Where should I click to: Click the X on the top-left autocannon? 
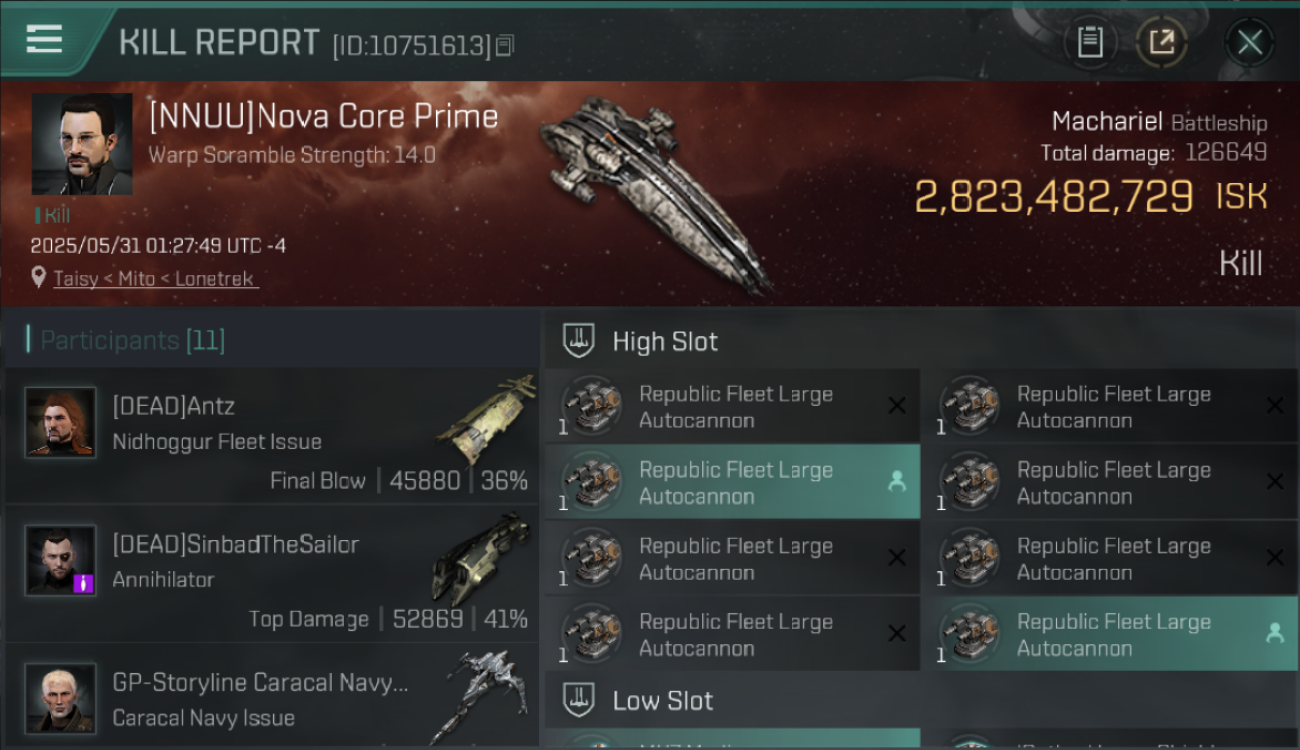point(897,406)
